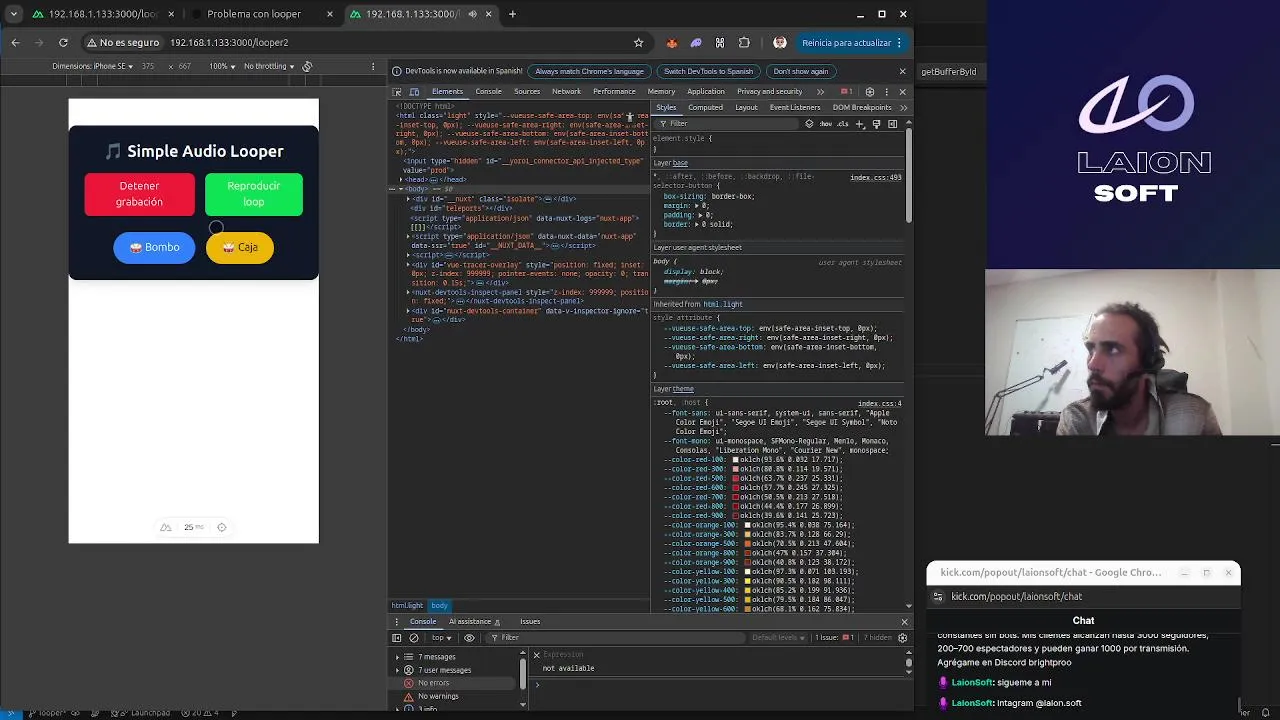
Task: Toggle the CSS layers view icon
Action: click(809, 124)
